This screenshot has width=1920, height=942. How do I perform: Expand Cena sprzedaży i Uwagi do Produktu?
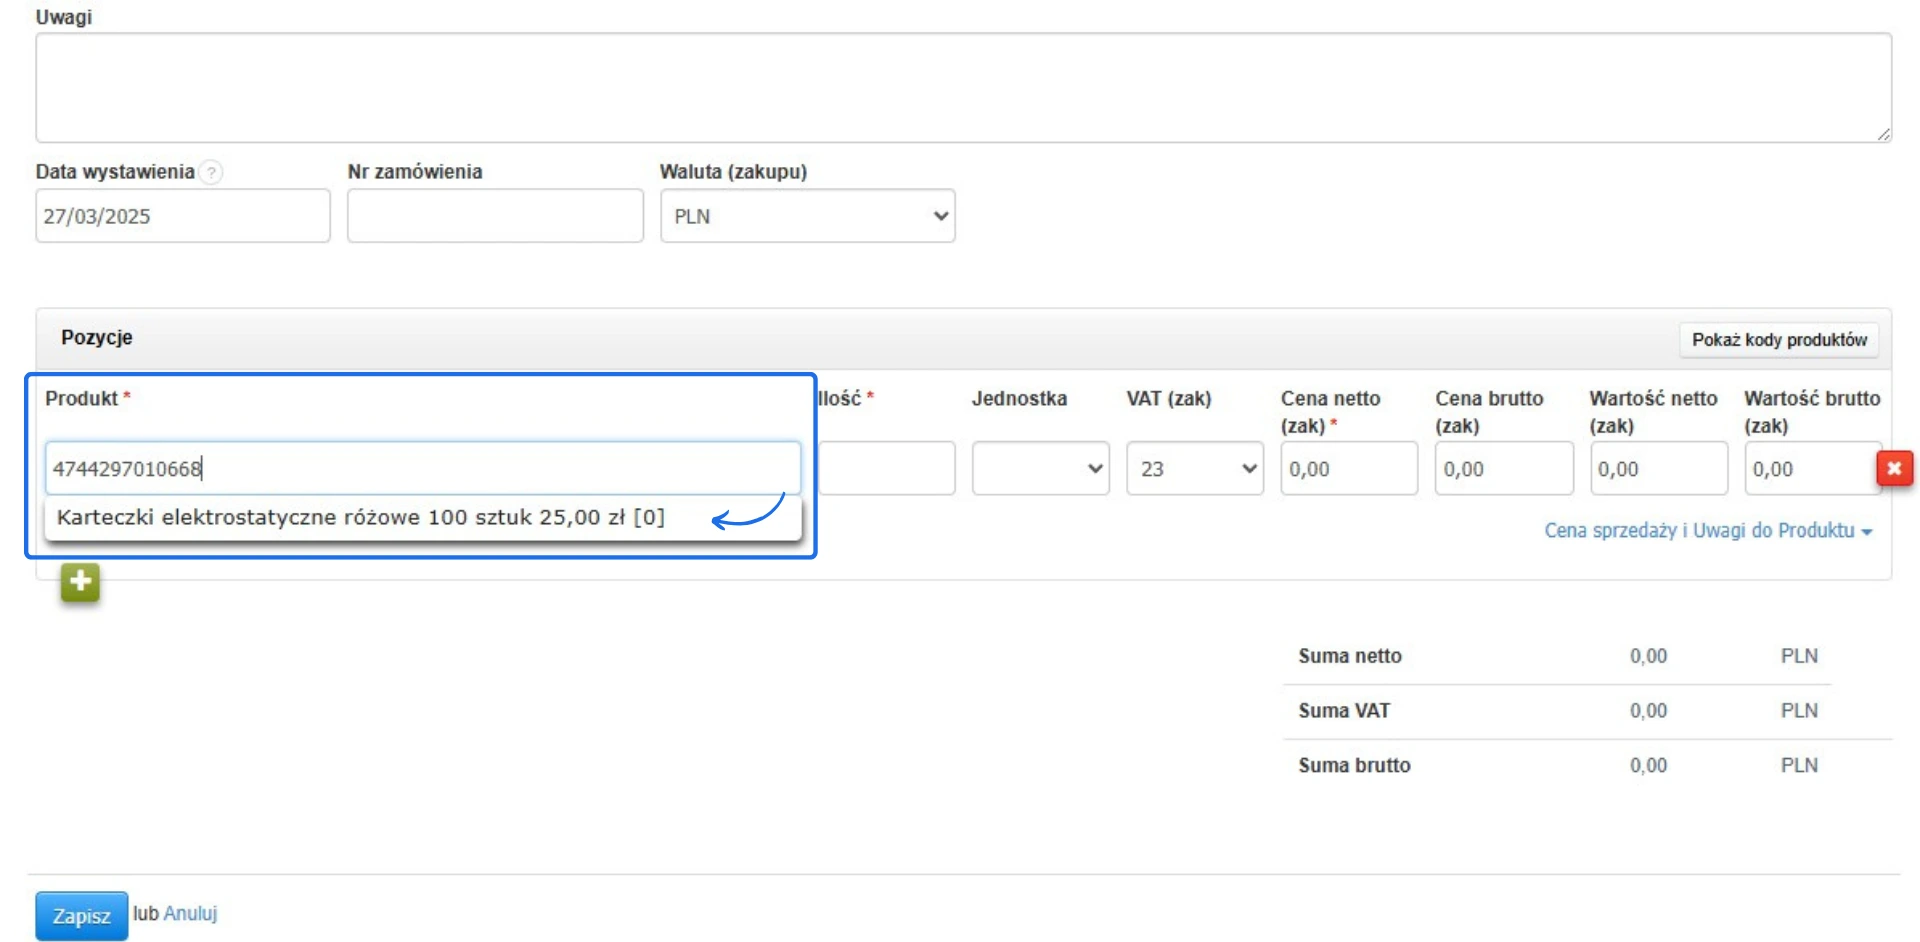[1706, 531]
